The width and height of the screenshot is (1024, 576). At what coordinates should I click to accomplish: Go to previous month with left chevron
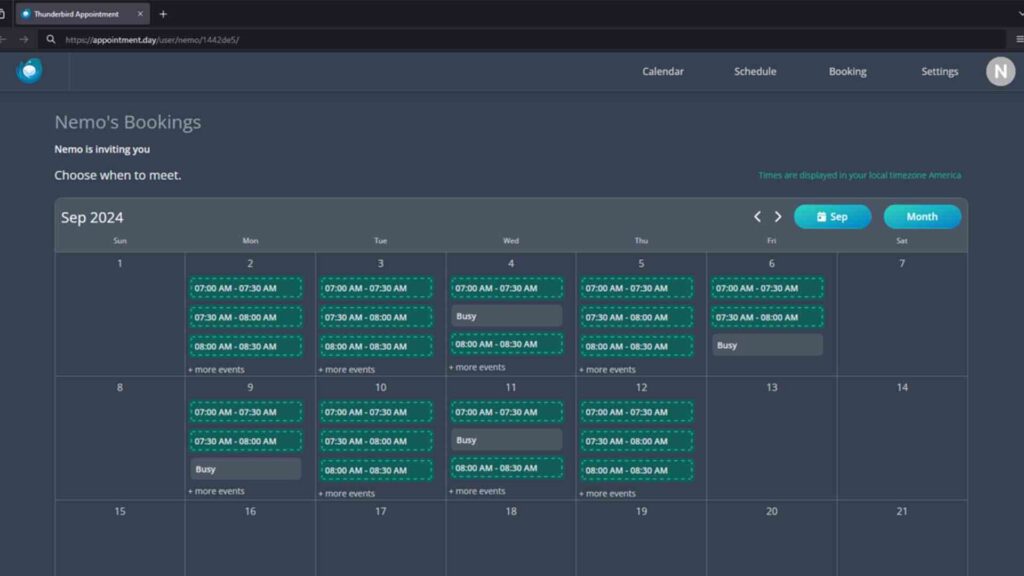pos(757,216)
